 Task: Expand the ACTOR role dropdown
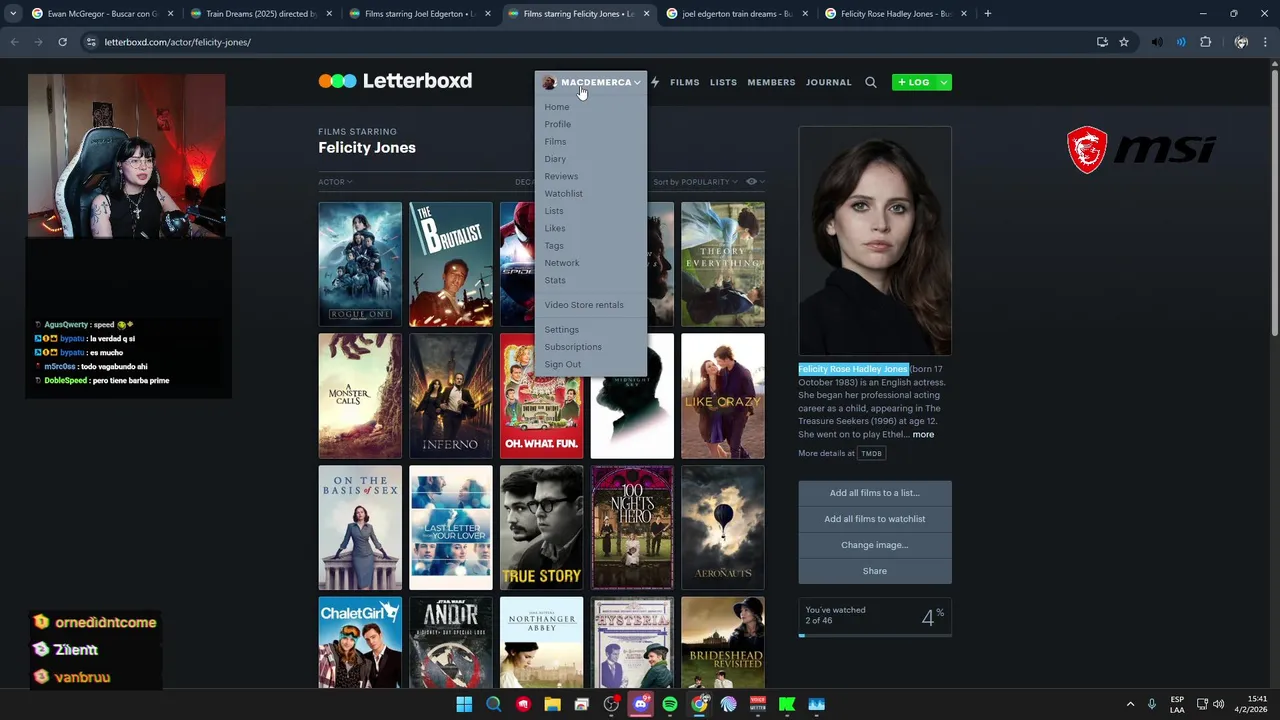point(335,182)
